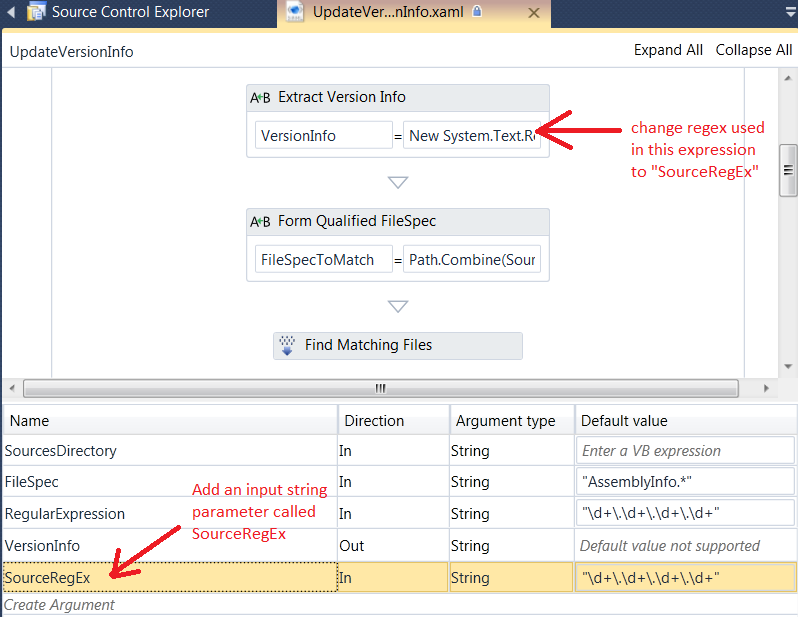Open the argument type dropdown for VersionInfo
Viewport: 798px width, 617px height.
point(512,546)
